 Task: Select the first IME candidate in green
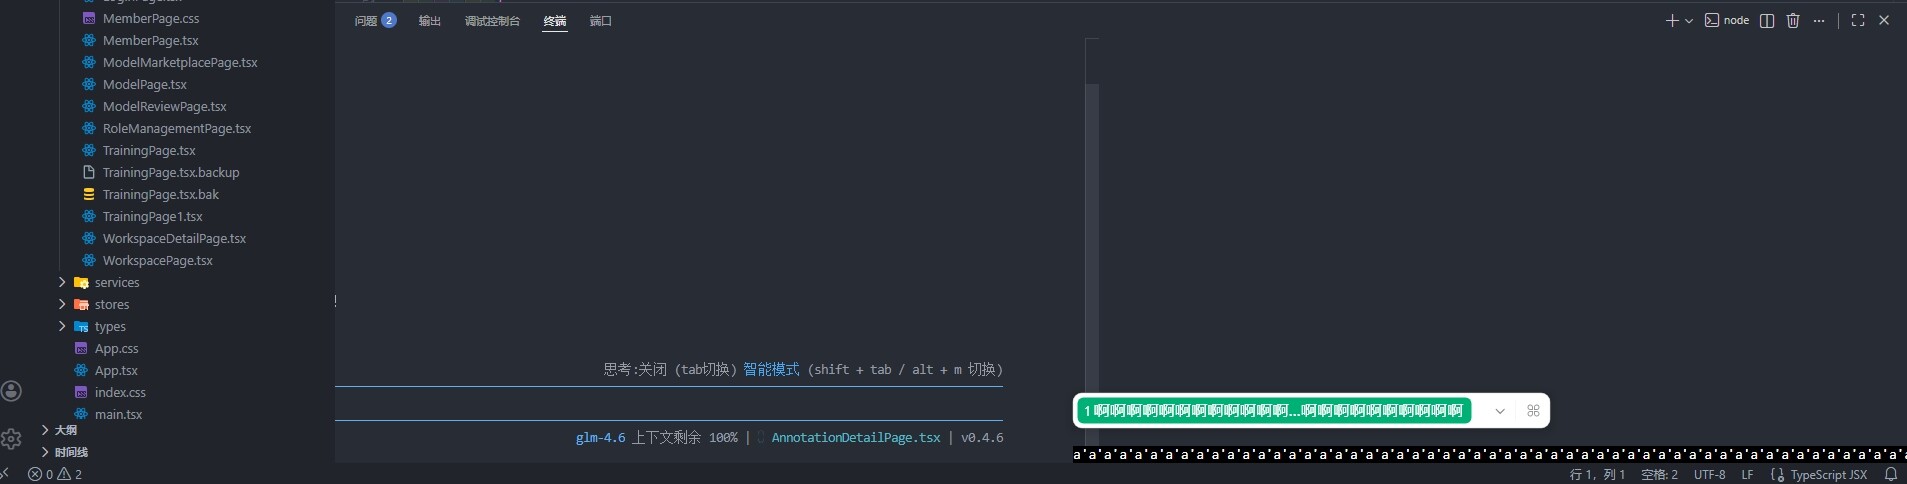tap(1273, 411)
